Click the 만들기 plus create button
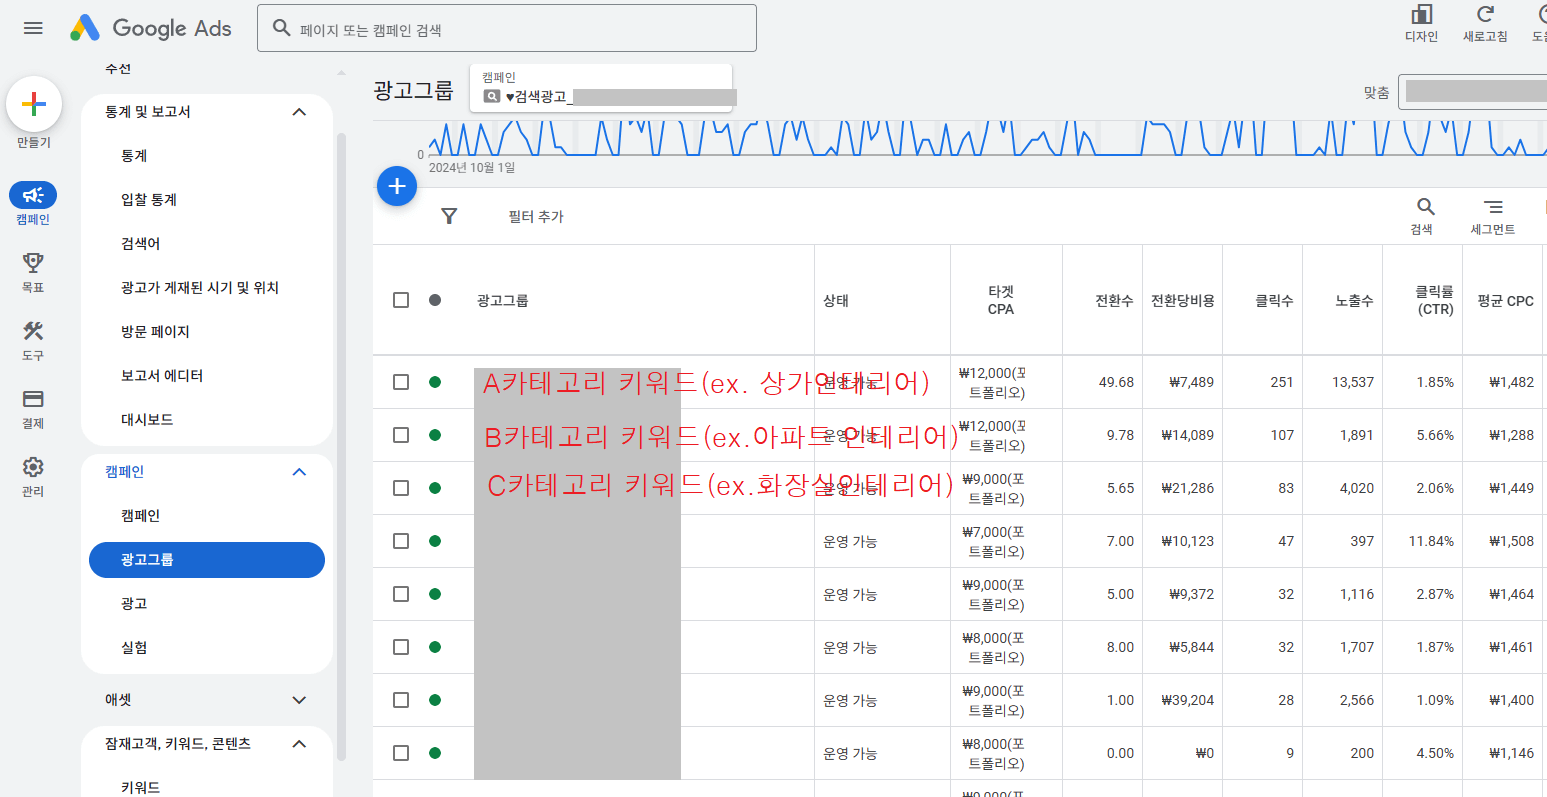 click(34, 104)
